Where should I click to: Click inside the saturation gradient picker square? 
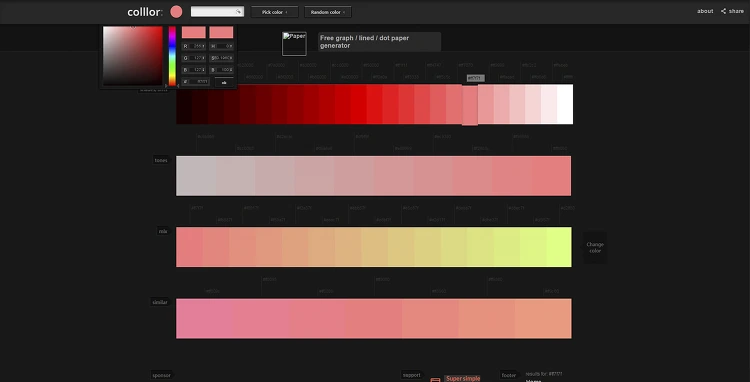point(132,56)
